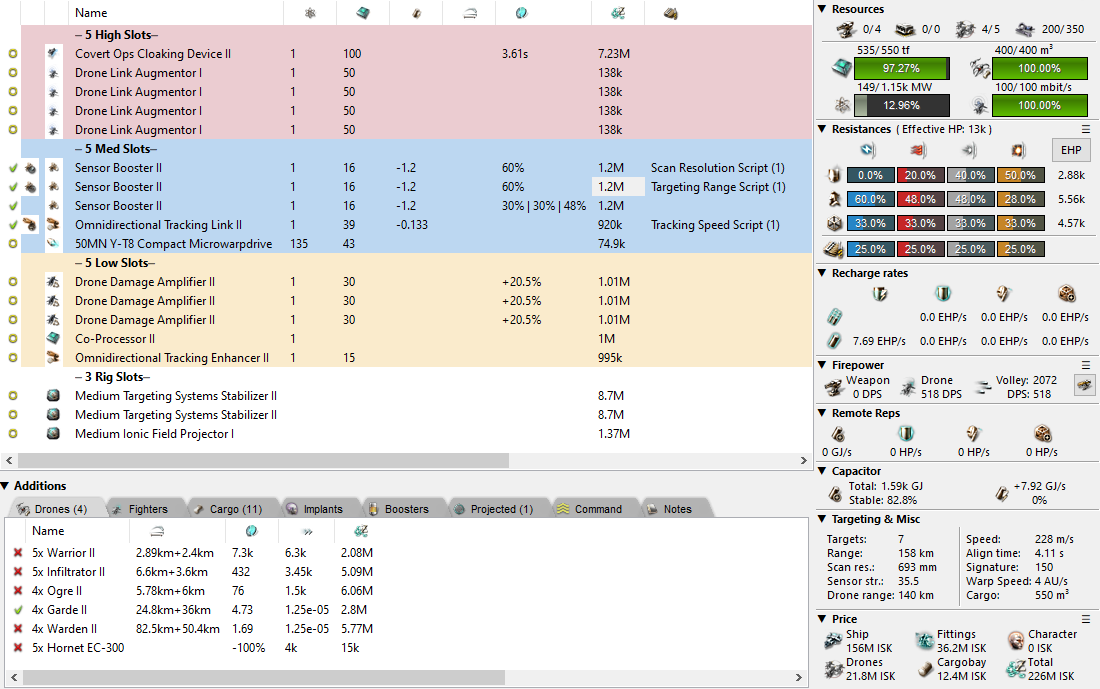
Task: Click the Scan Resolution Script charge icon
Action: point(31,168)
